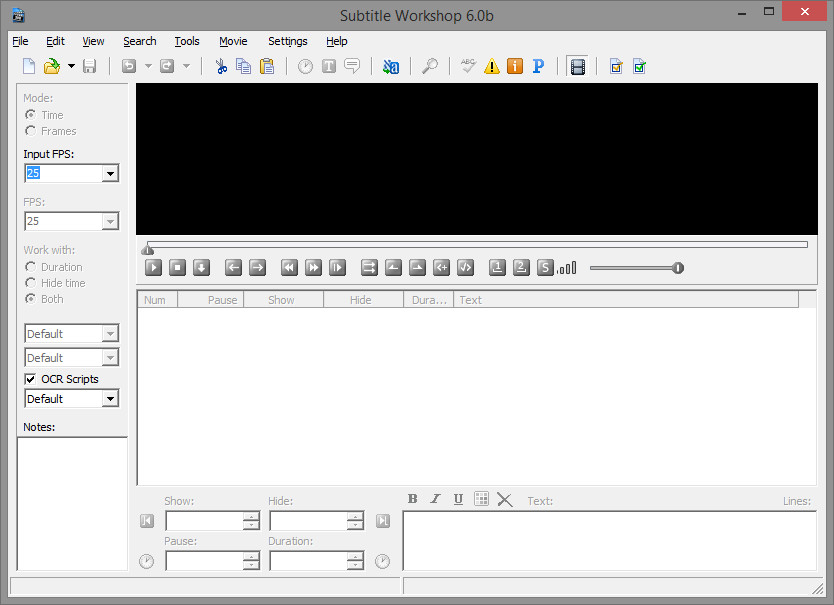Click the T text toolbar icon

tap(329, 67)
